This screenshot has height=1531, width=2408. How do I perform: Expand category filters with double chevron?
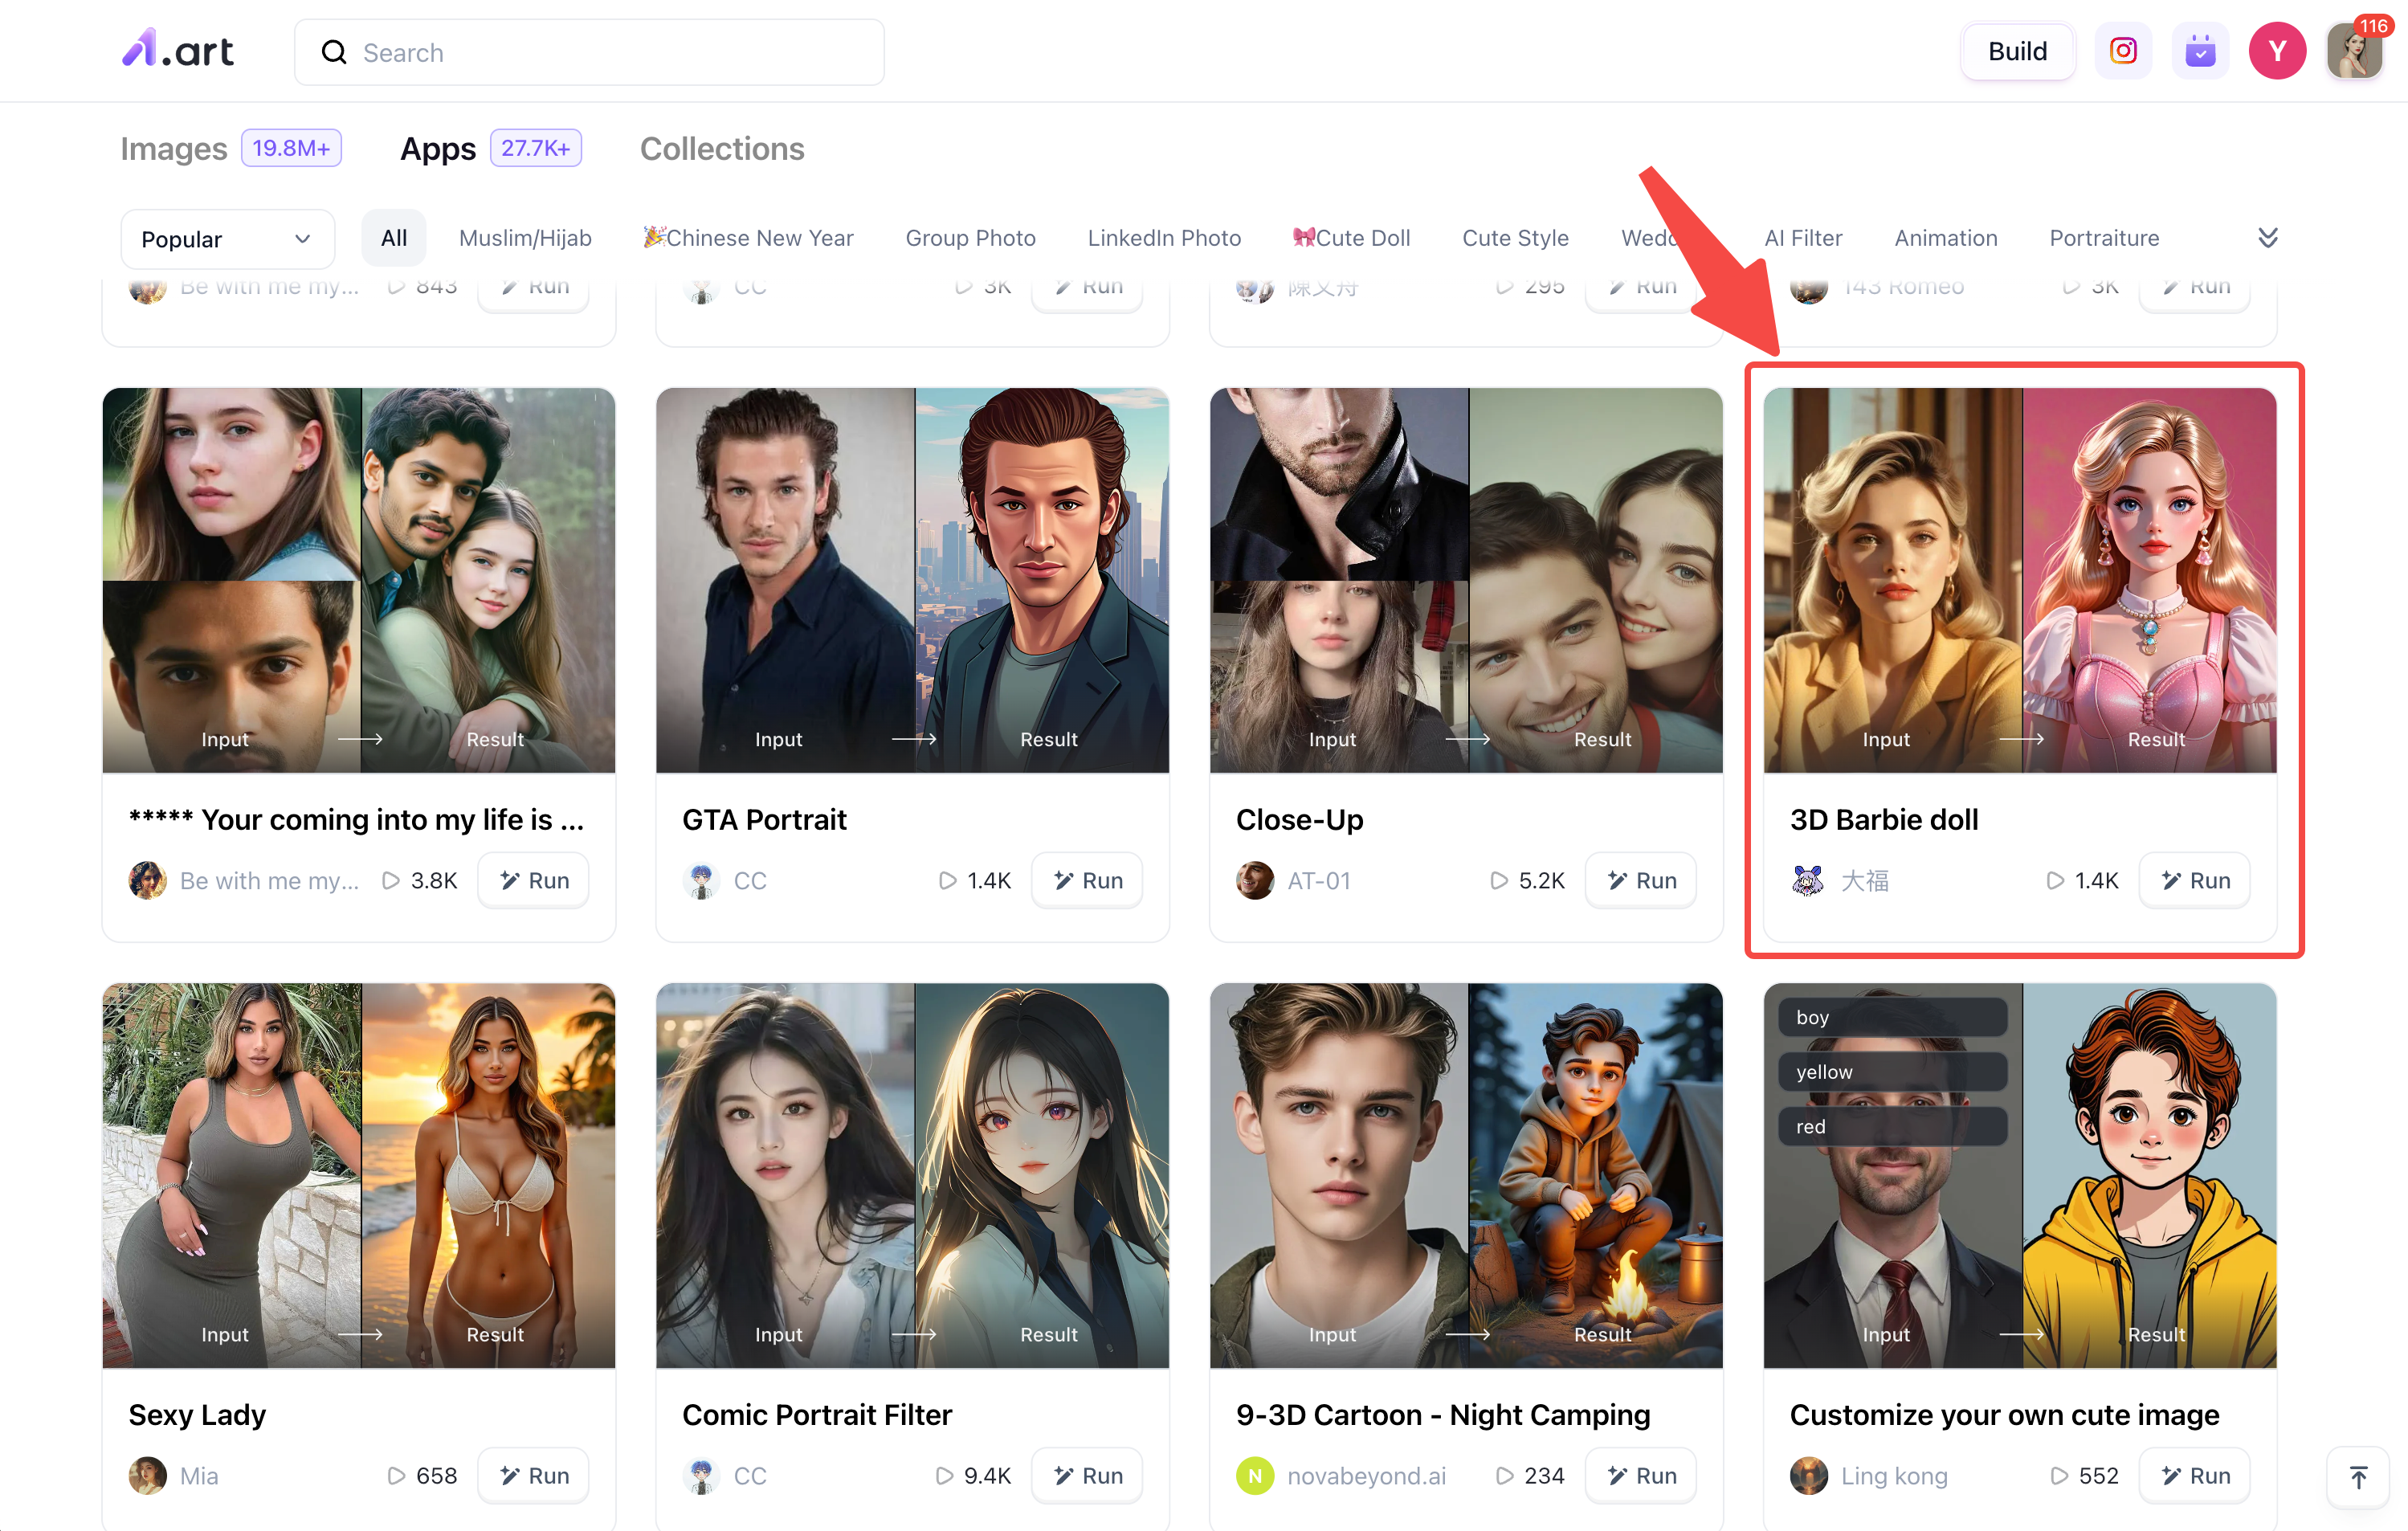click(2267, 238)
